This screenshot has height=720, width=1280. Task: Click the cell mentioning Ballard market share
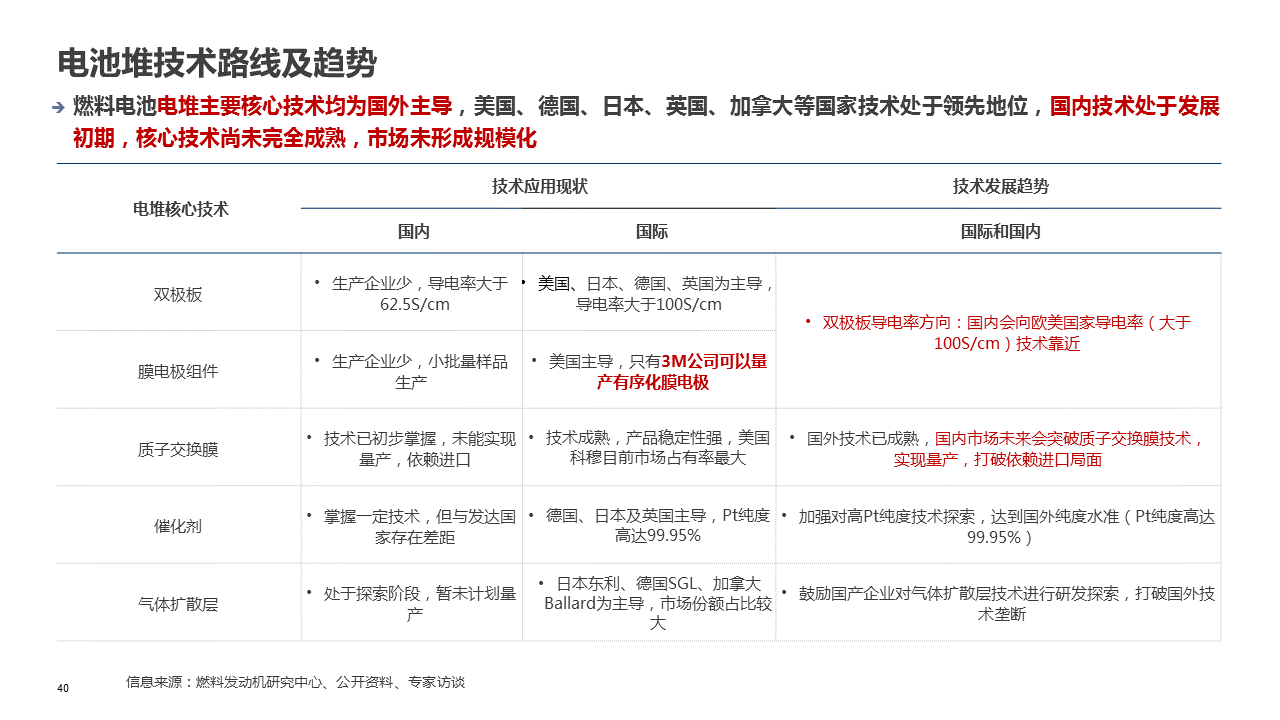point(650,603)
